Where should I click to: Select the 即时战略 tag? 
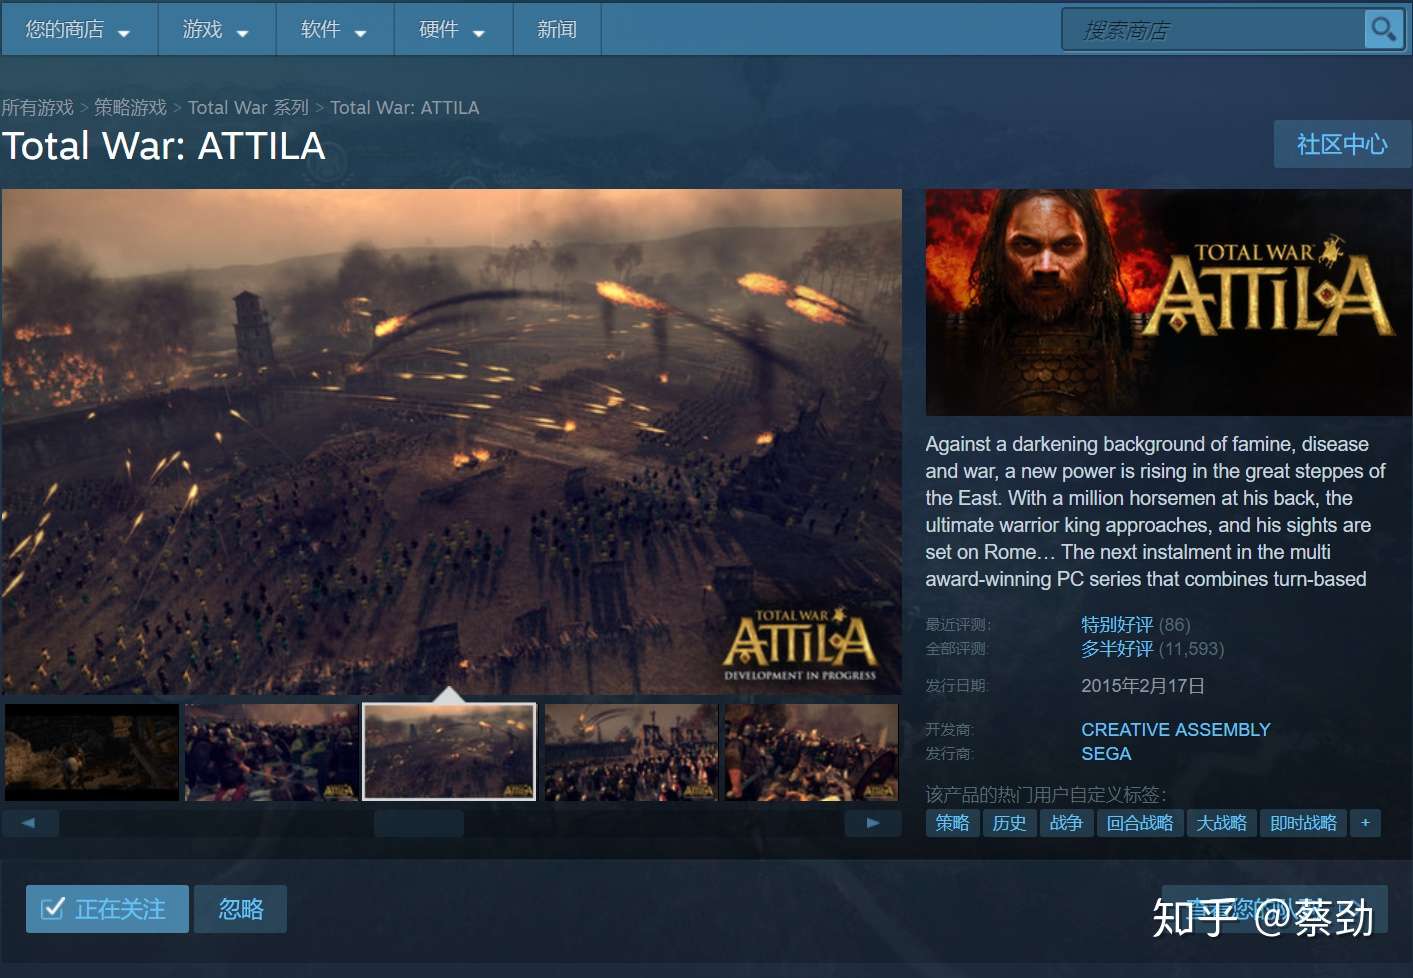tap(1303, 823)
